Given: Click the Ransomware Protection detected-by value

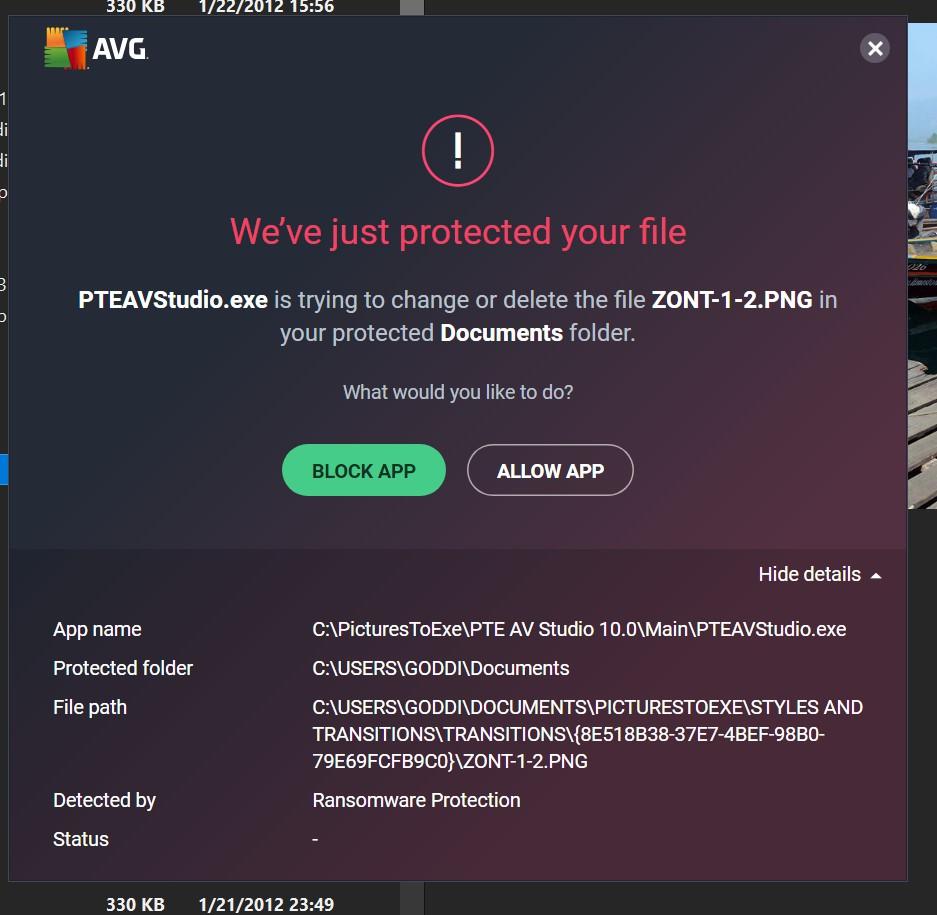Looking at the screenshot, I should click(417, 800).
